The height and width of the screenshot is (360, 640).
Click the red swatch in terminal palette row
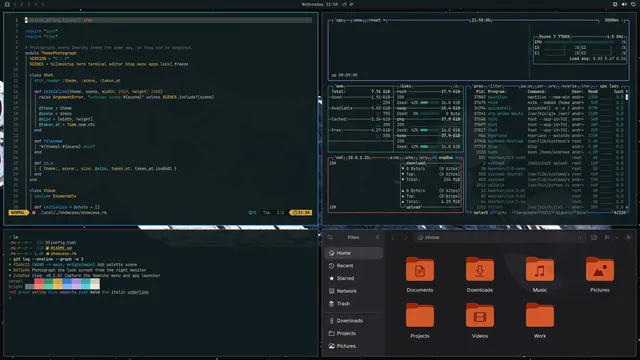click(39, 281)
